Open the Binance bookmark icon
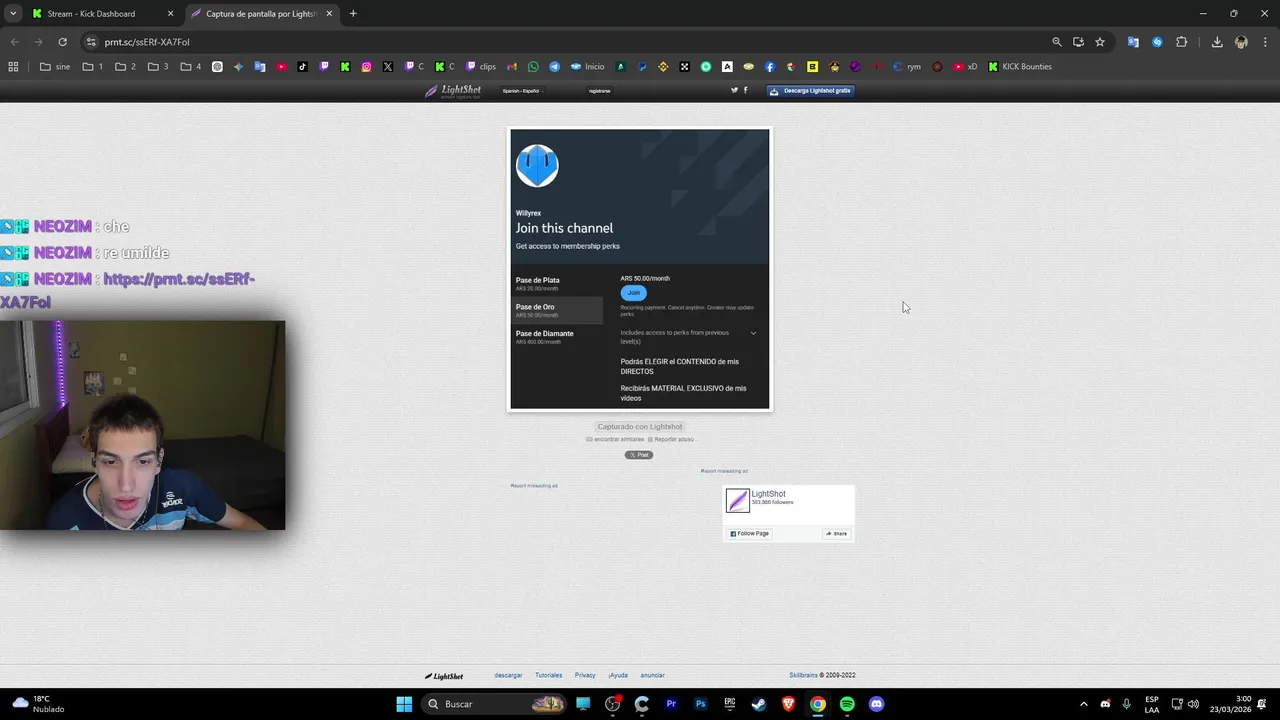 click(662, 67)
